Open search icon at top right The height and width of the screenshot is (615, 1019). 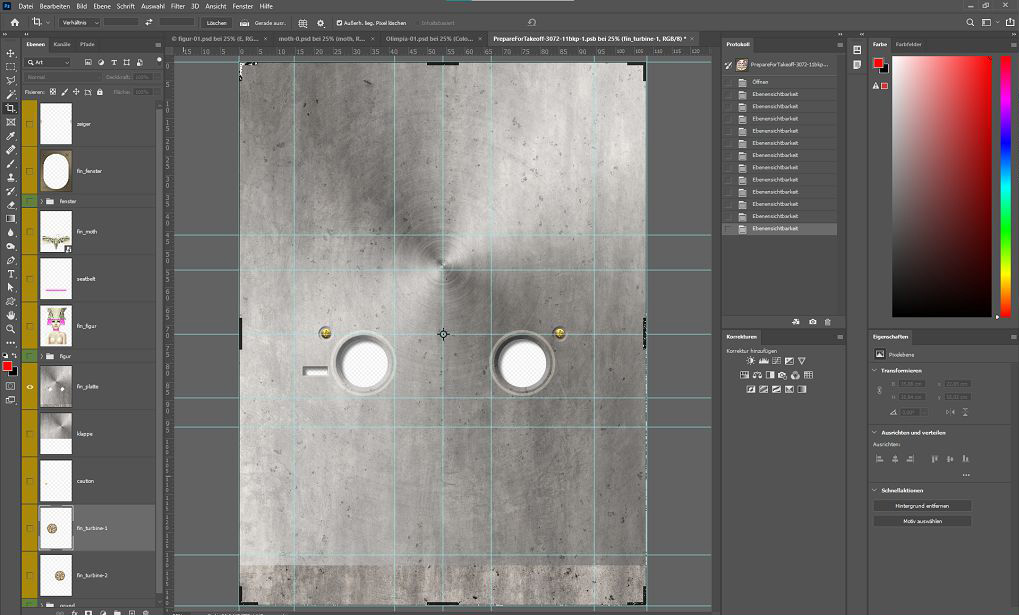970,22
